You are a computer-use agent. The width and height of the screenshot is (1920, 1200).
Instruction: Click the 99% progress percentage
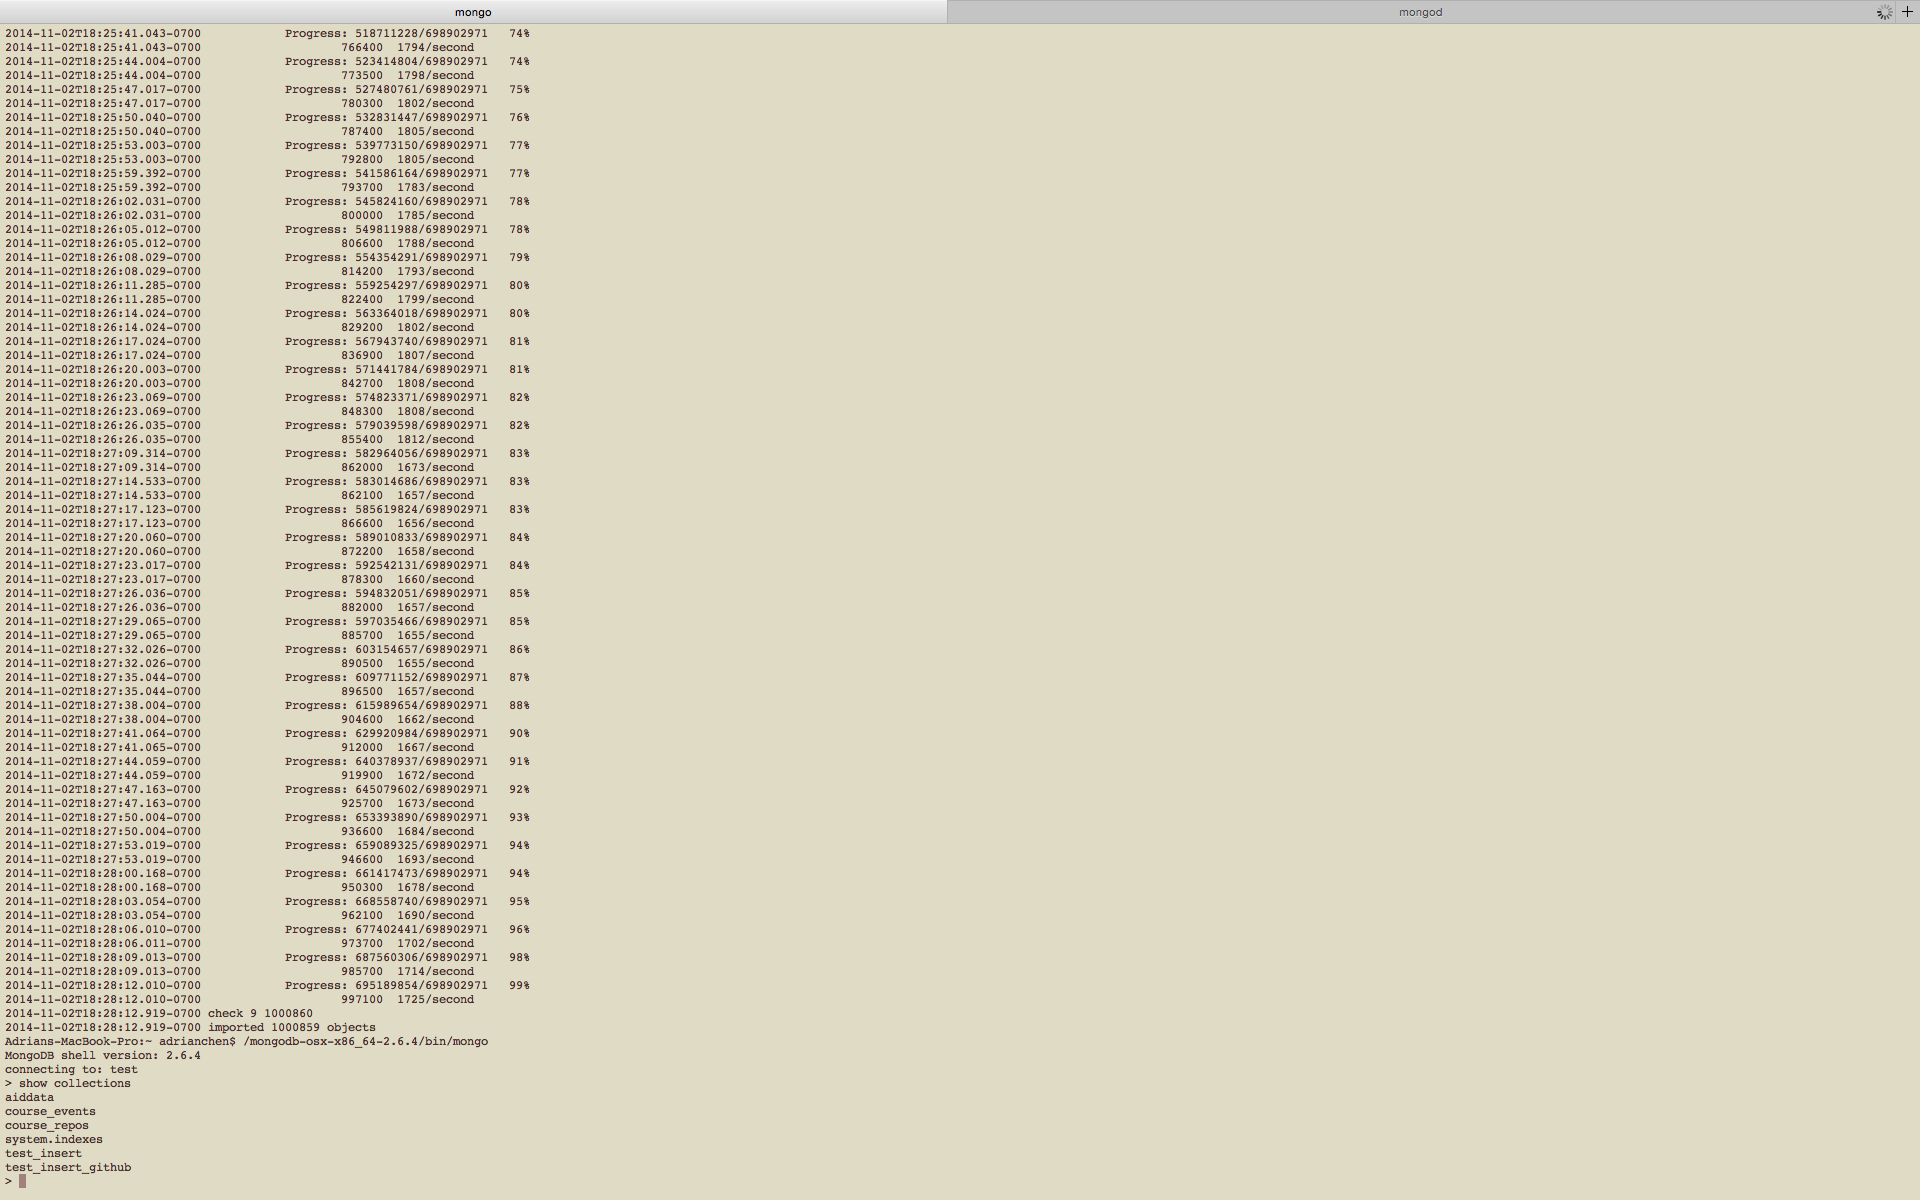click(x=519, y=985)
